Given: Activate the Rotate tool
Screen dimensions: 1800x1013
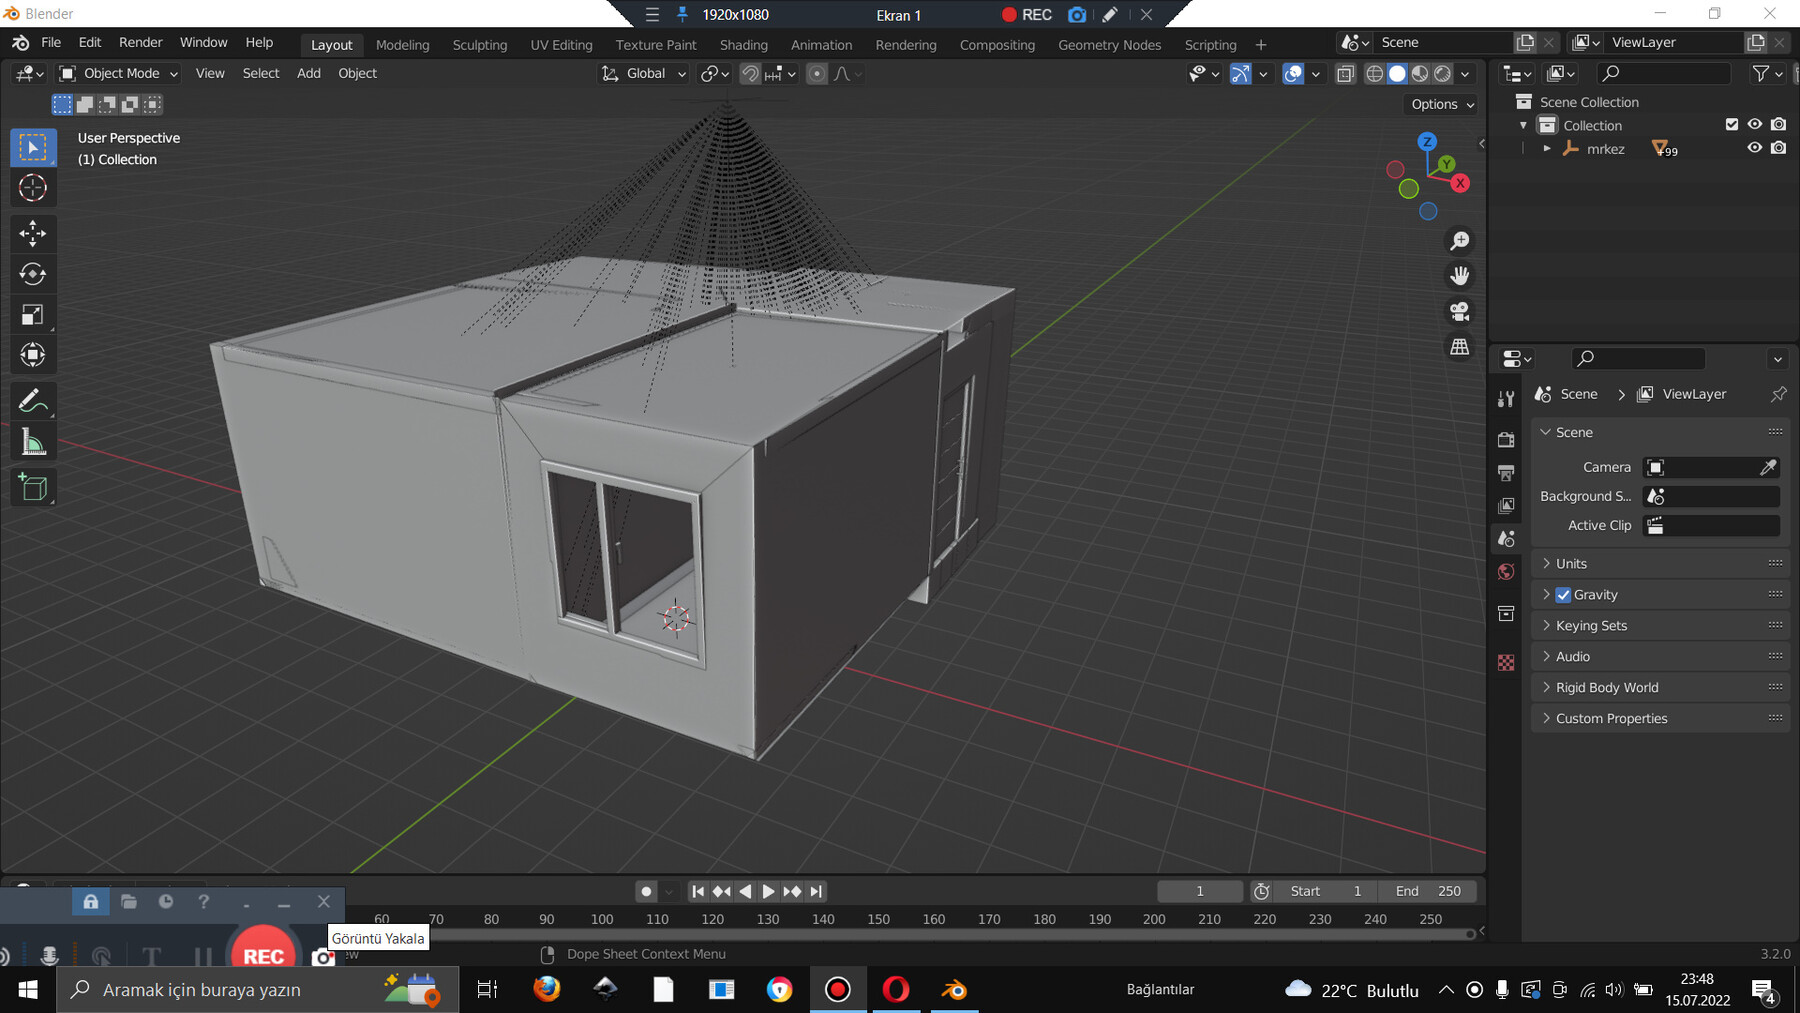Looking at the screenshot, I should [33, 273].
